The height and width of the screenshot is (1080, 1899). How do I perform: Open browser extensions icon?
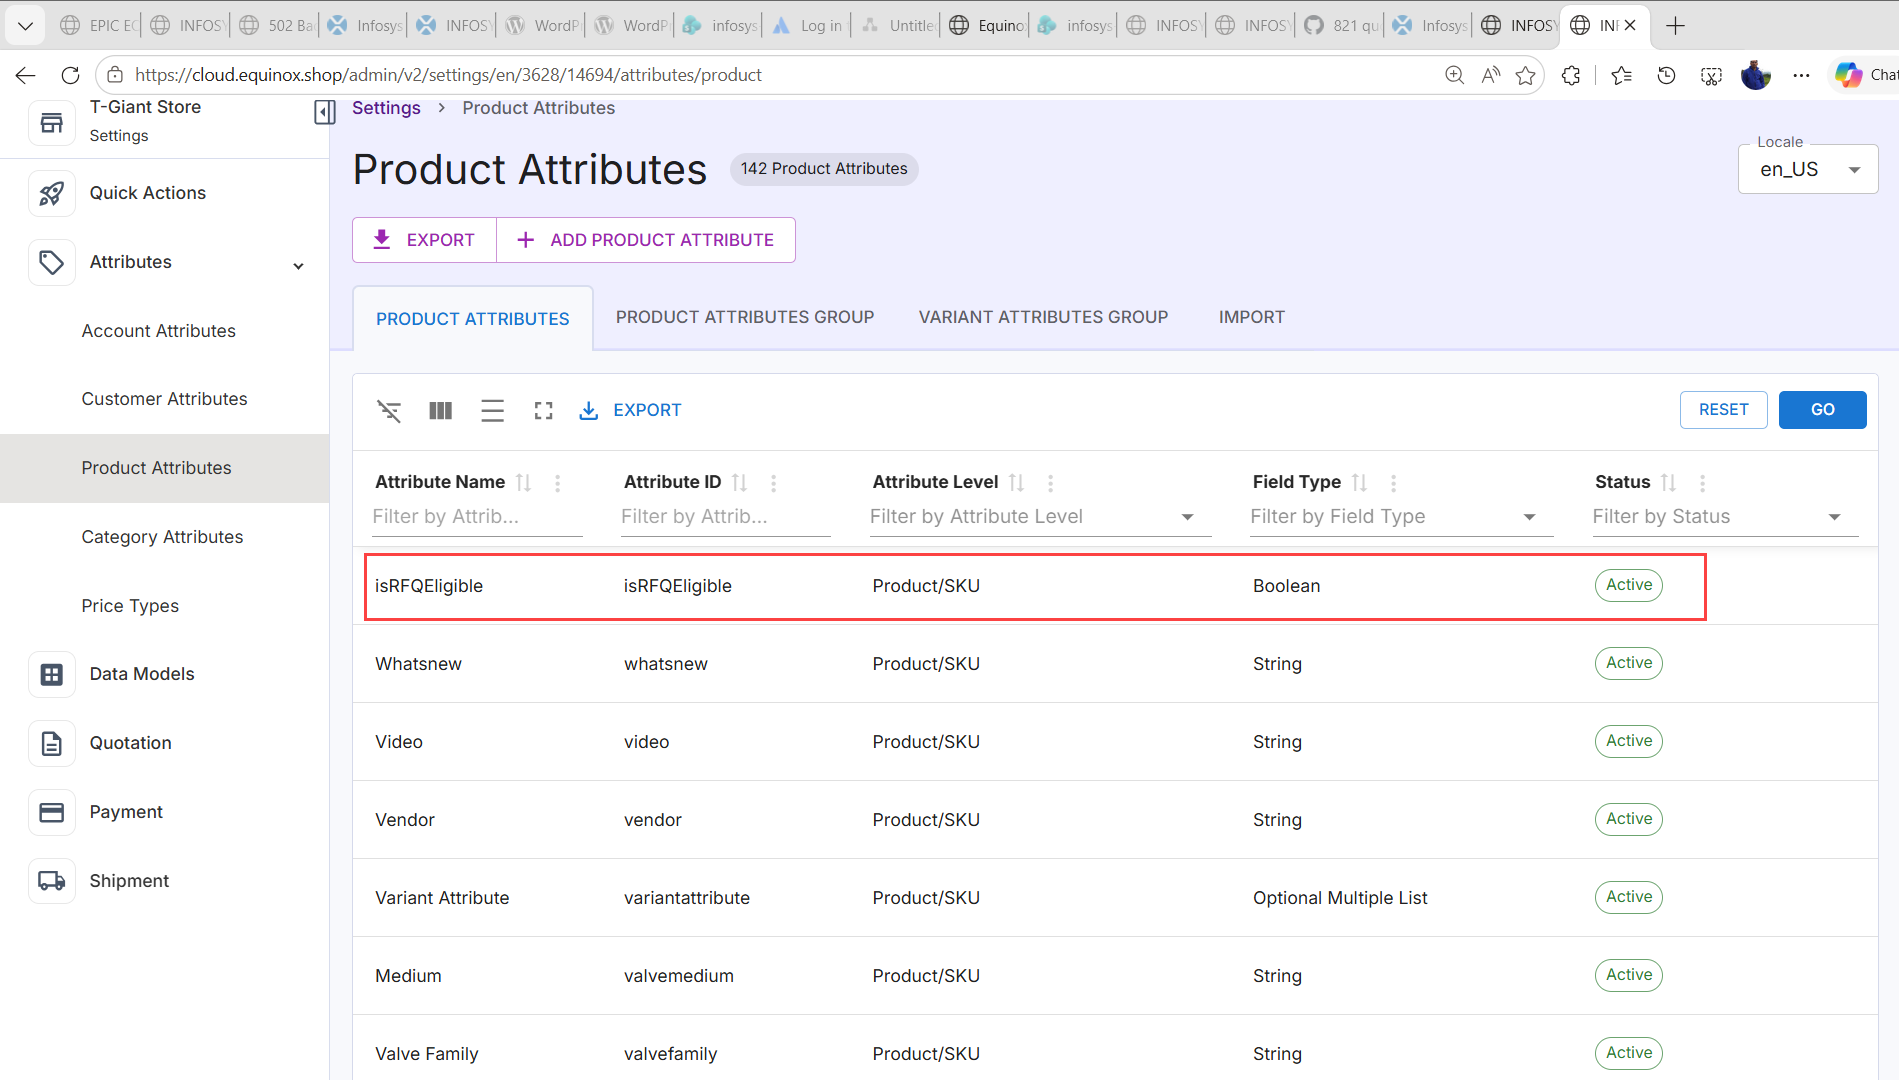[x=1571, y=75]
